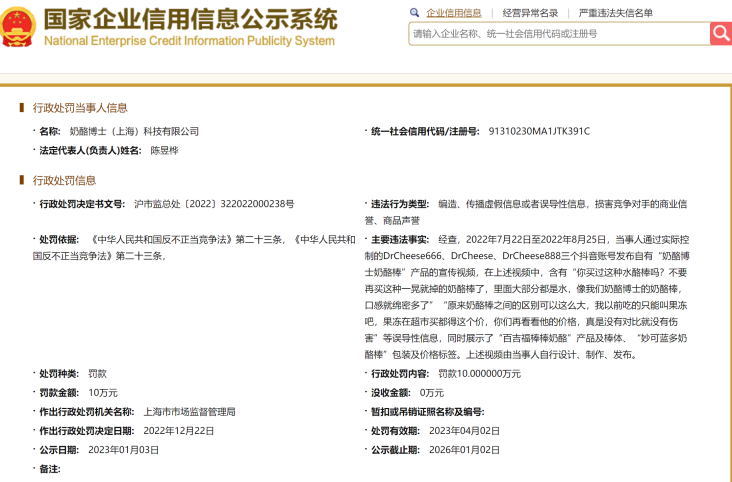This screenshot has height=482, width=732.
Task: Click the 处罚依据 label
Action: (x=59, y=240)
